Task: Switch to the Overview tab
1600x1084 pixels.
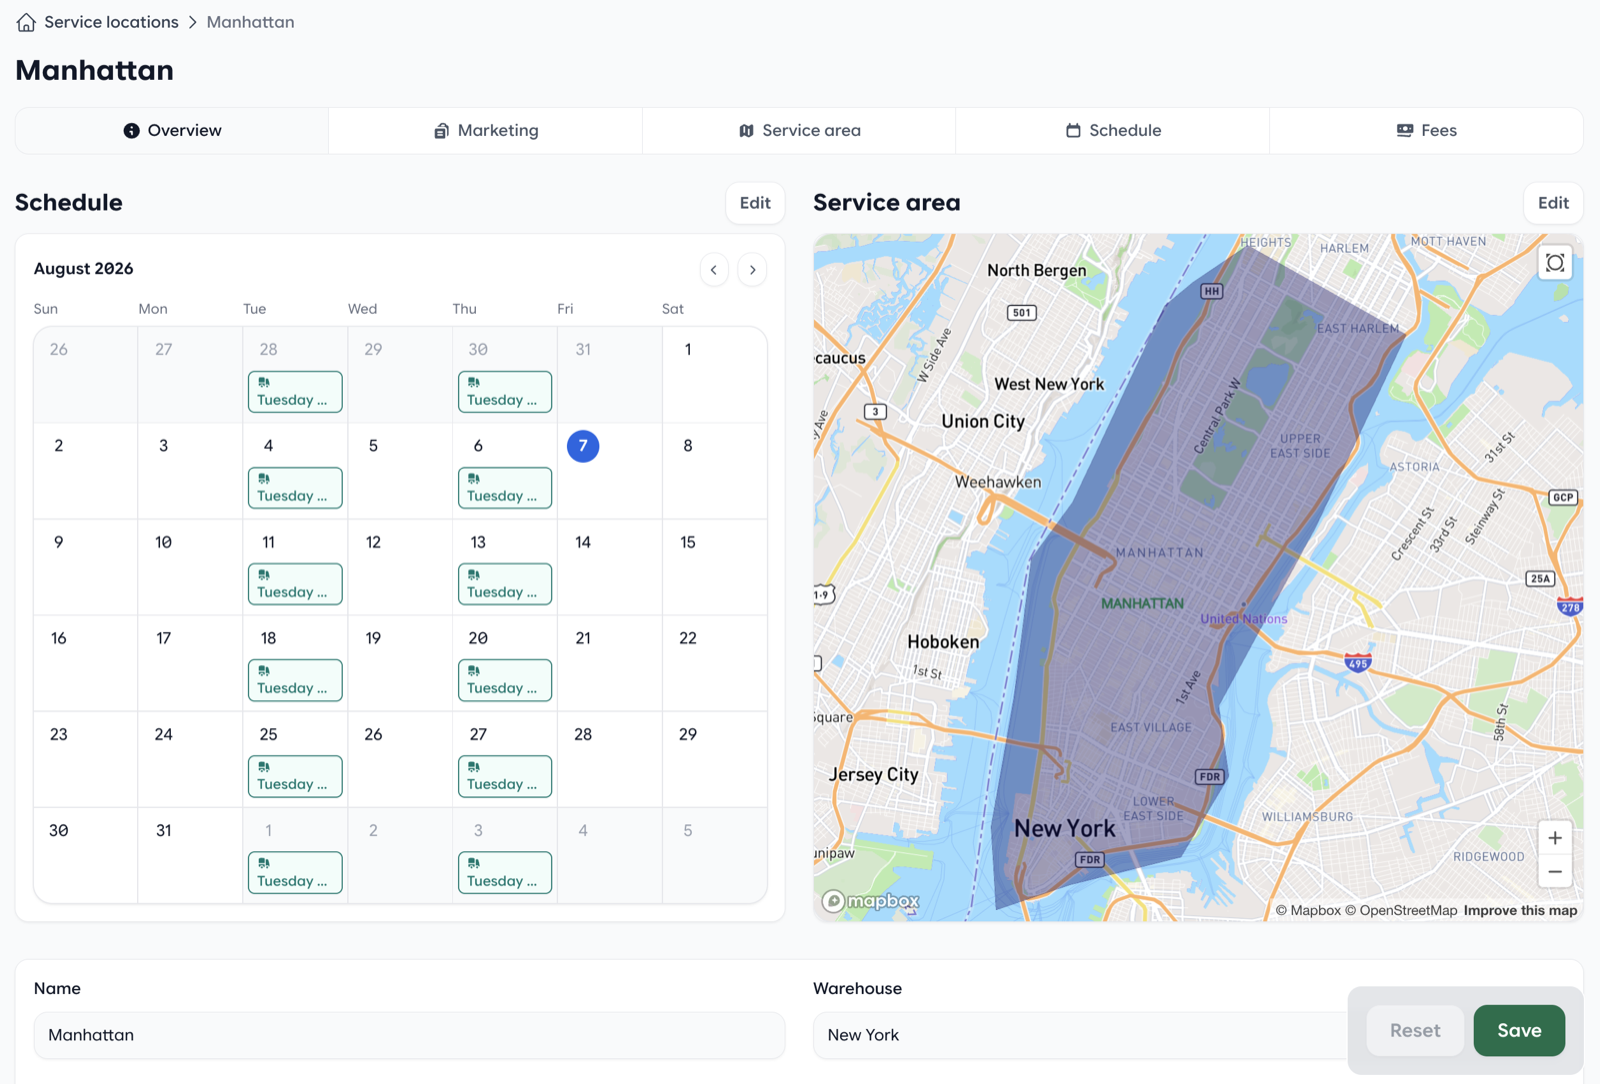Action: tap(172, 131)
